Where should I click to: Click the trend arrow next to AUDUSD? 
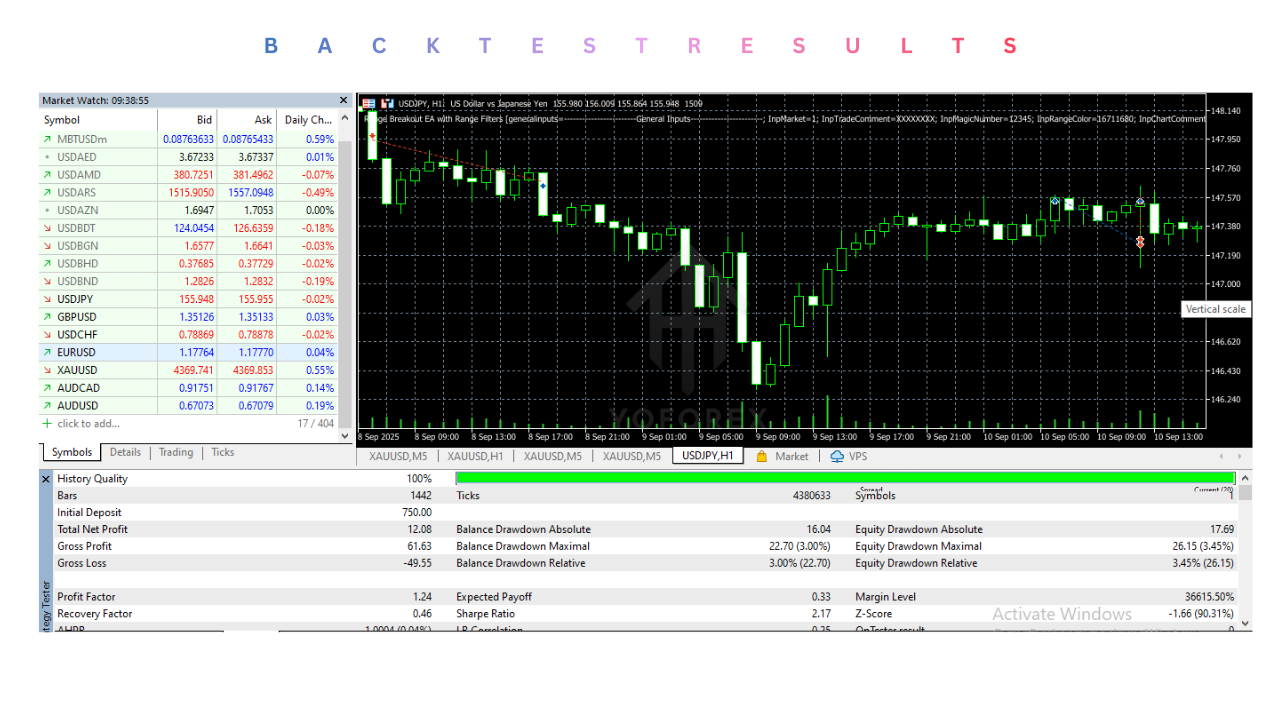(x=46, y=405)
